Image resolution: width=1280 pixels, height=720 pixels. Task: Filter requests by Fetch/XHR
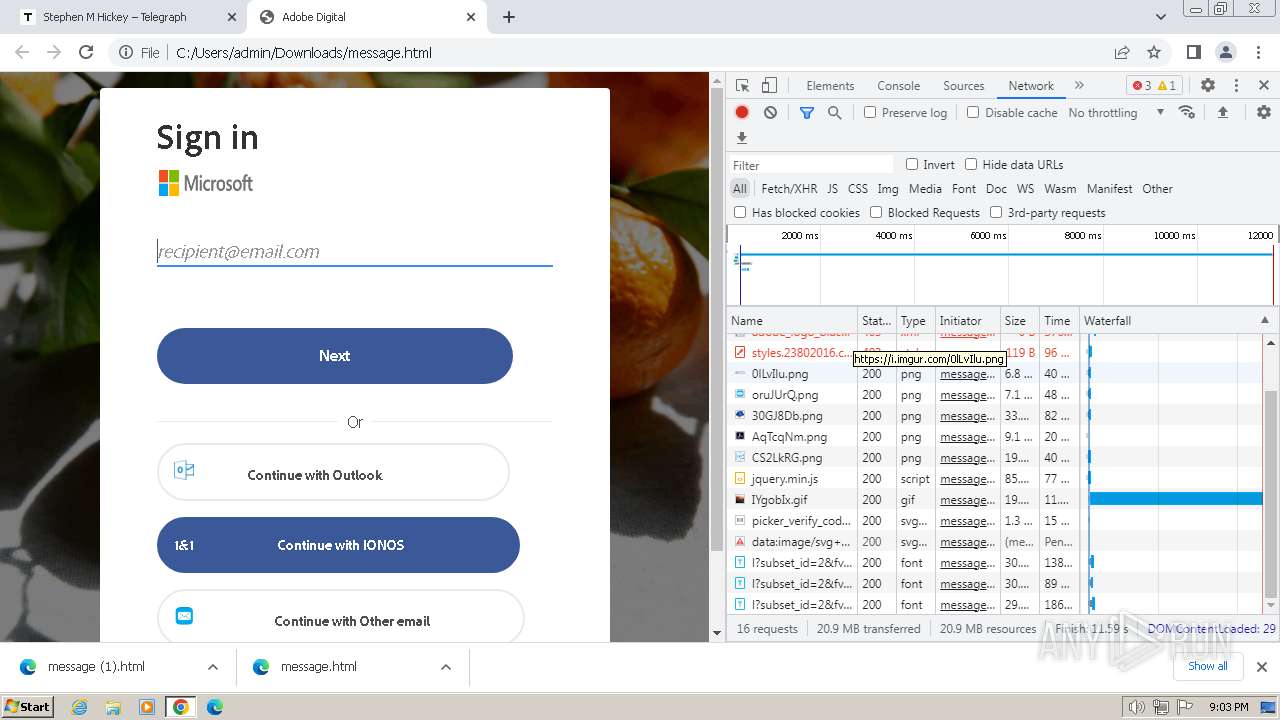[789, 188]
